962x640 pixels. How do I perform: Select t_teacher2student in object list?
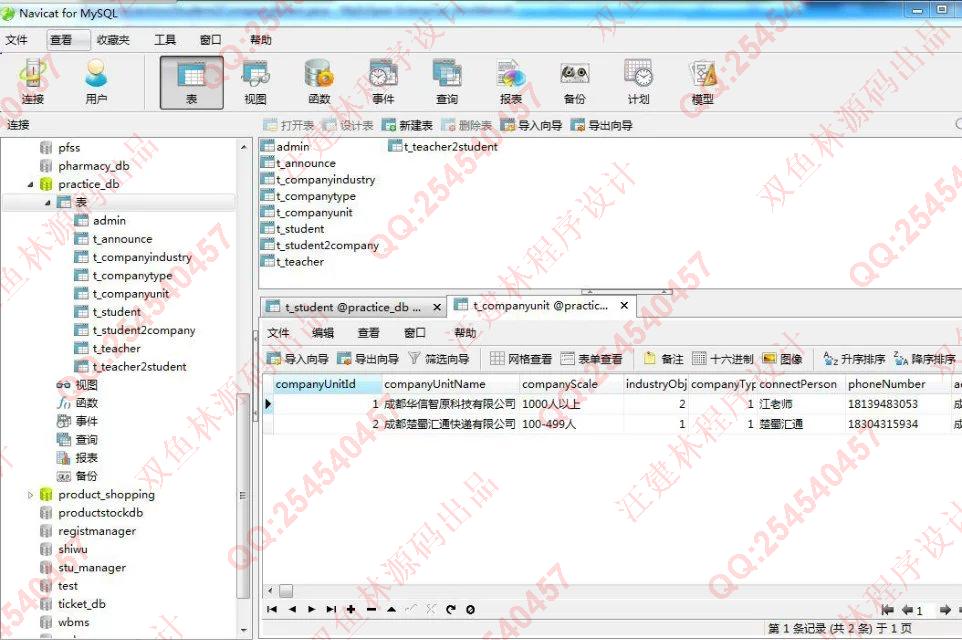(x=443, y=147)
